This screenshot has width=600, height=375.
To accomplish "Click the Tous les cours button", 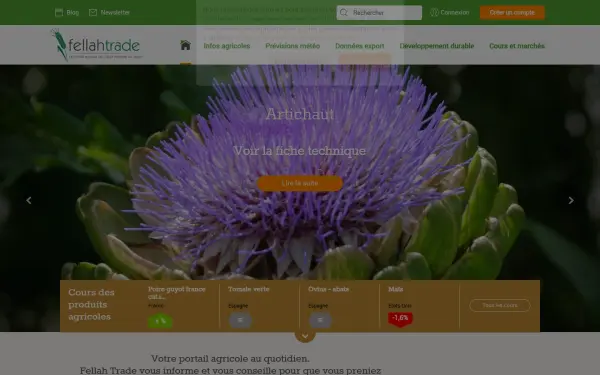I will tap(500, 305).
